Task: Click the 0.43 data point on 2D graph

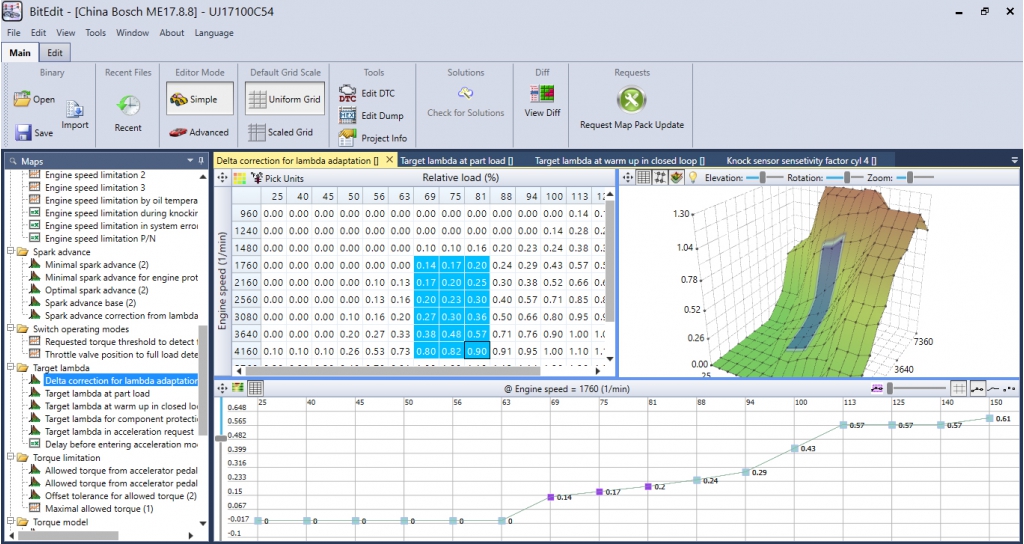Action: [x=795, y=449]
